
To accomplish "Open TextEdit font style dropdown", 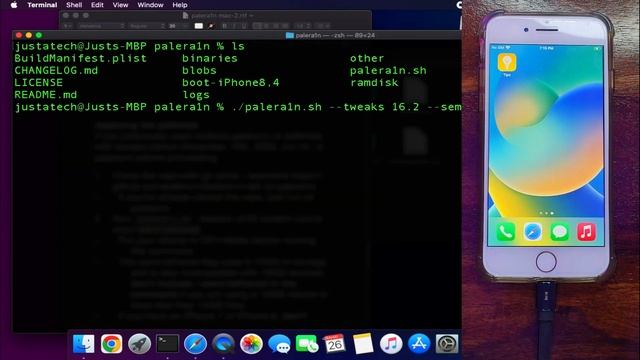I will [x=147, y=26].
